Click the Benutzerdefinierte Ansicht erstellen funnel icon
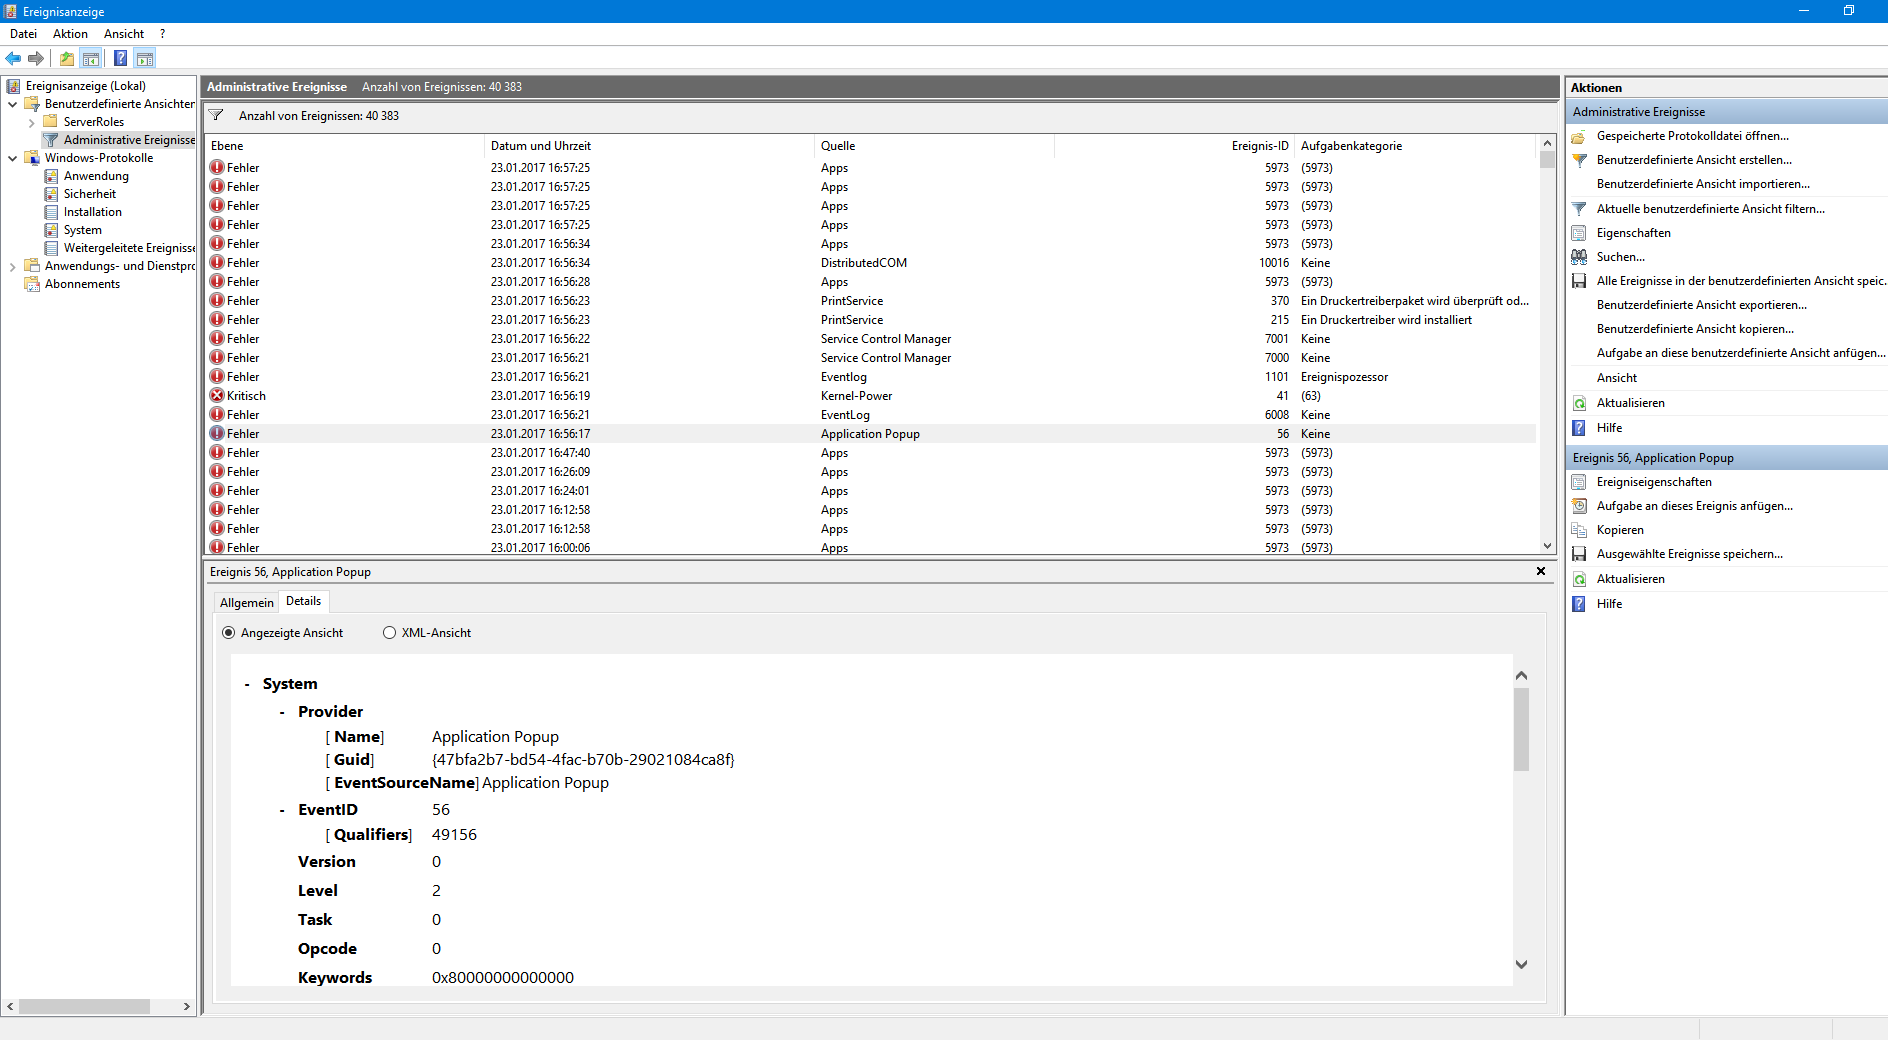Image resolution: width=1888 pixels, height=1040 pixels. click(1579, 160)
